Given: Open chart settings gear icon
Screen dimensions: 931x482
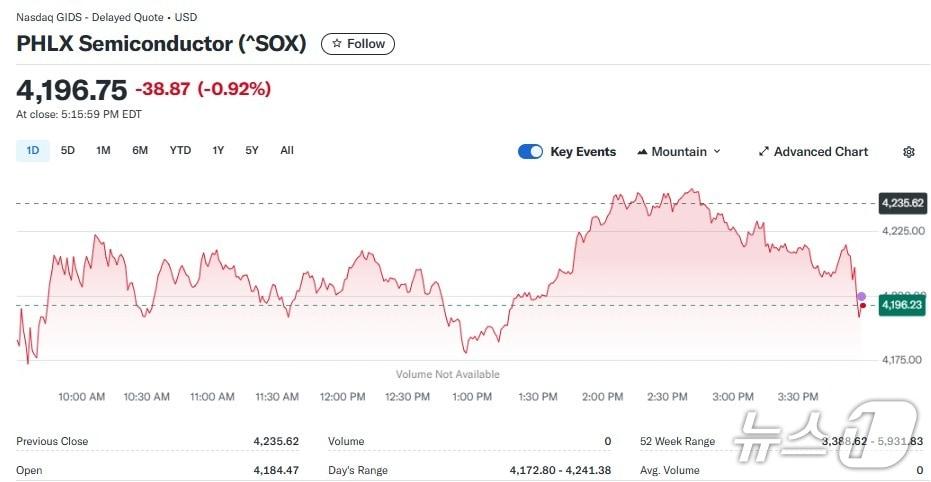Looking at the screenshot, I should [x=908, y=152].
